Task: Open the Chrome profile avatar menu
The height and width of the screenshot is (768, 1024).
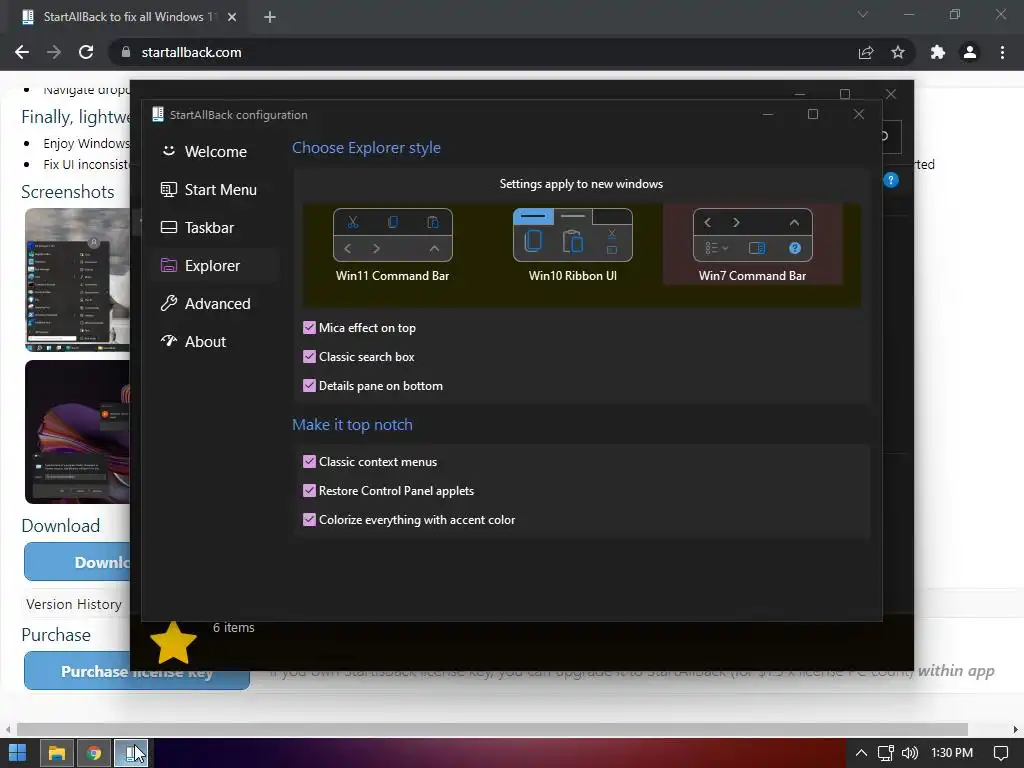Action: [x=970, y=52]
